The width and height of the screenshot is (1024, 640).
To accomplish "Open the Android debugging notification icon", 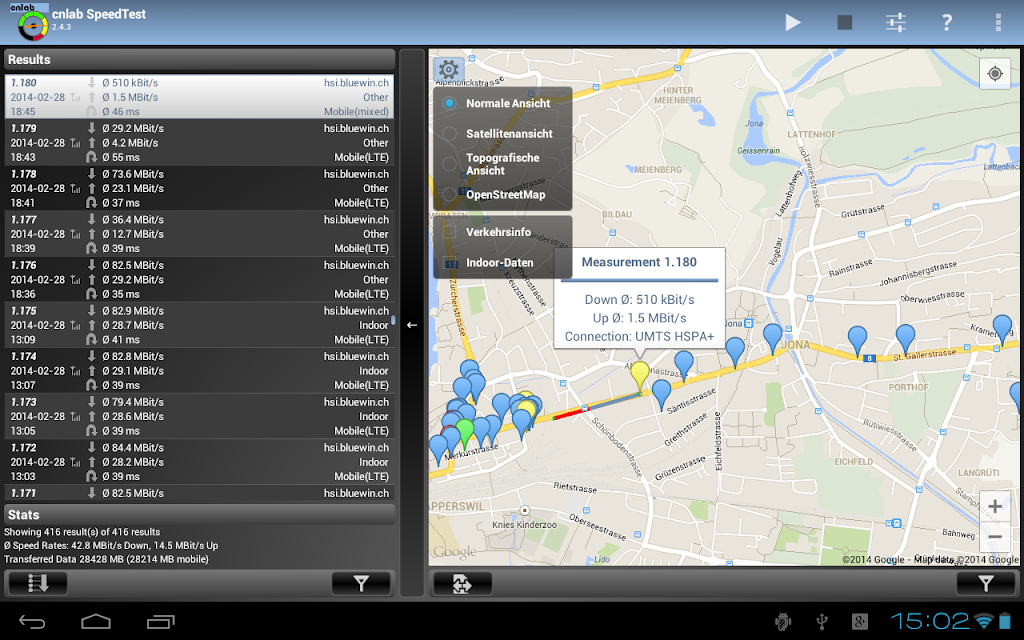I will point(783,621).
